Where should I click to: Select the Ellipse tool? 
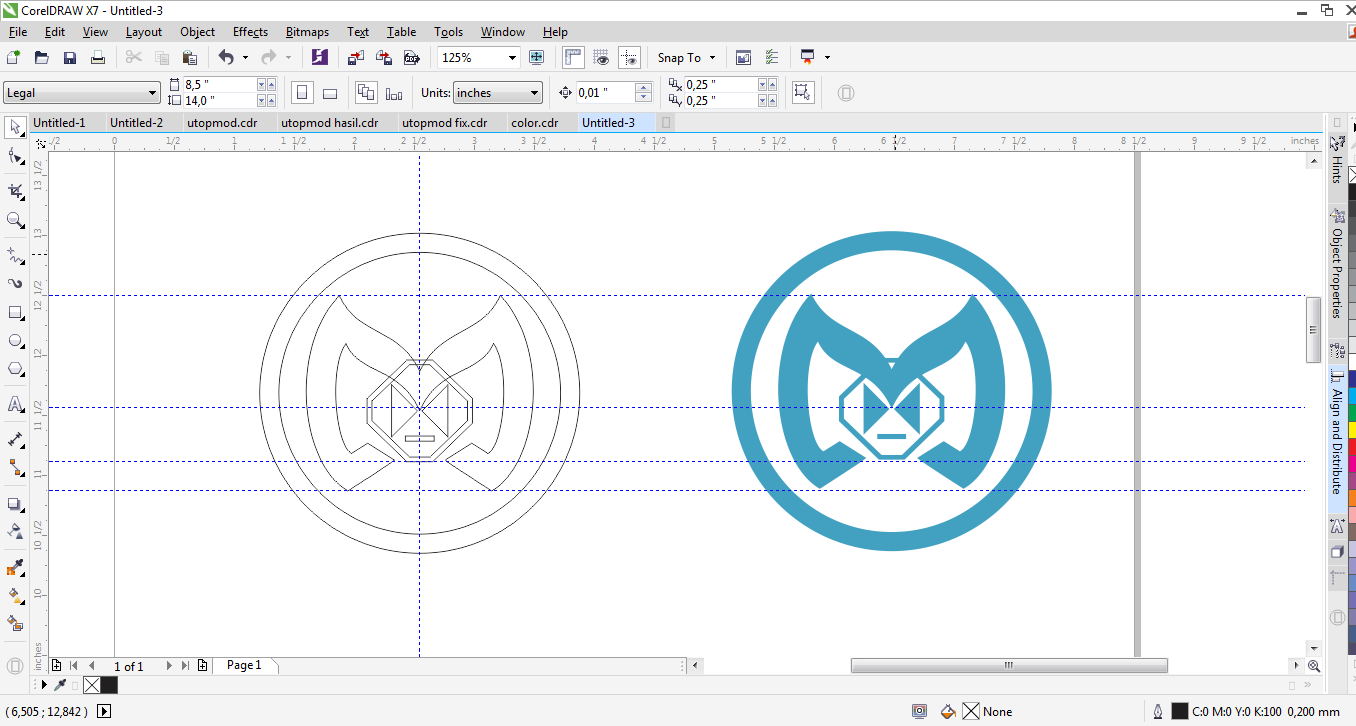tap(15, 341)
